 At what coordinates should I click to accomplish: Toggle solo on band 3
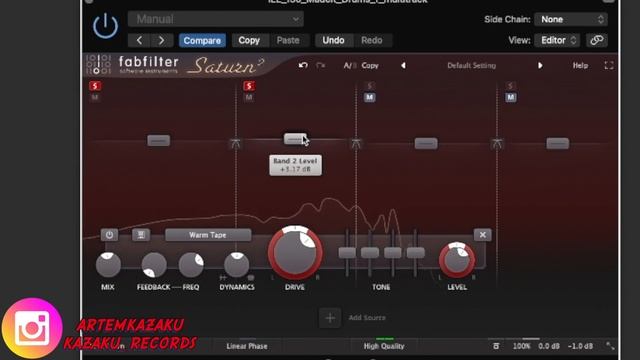pos(370,86)
